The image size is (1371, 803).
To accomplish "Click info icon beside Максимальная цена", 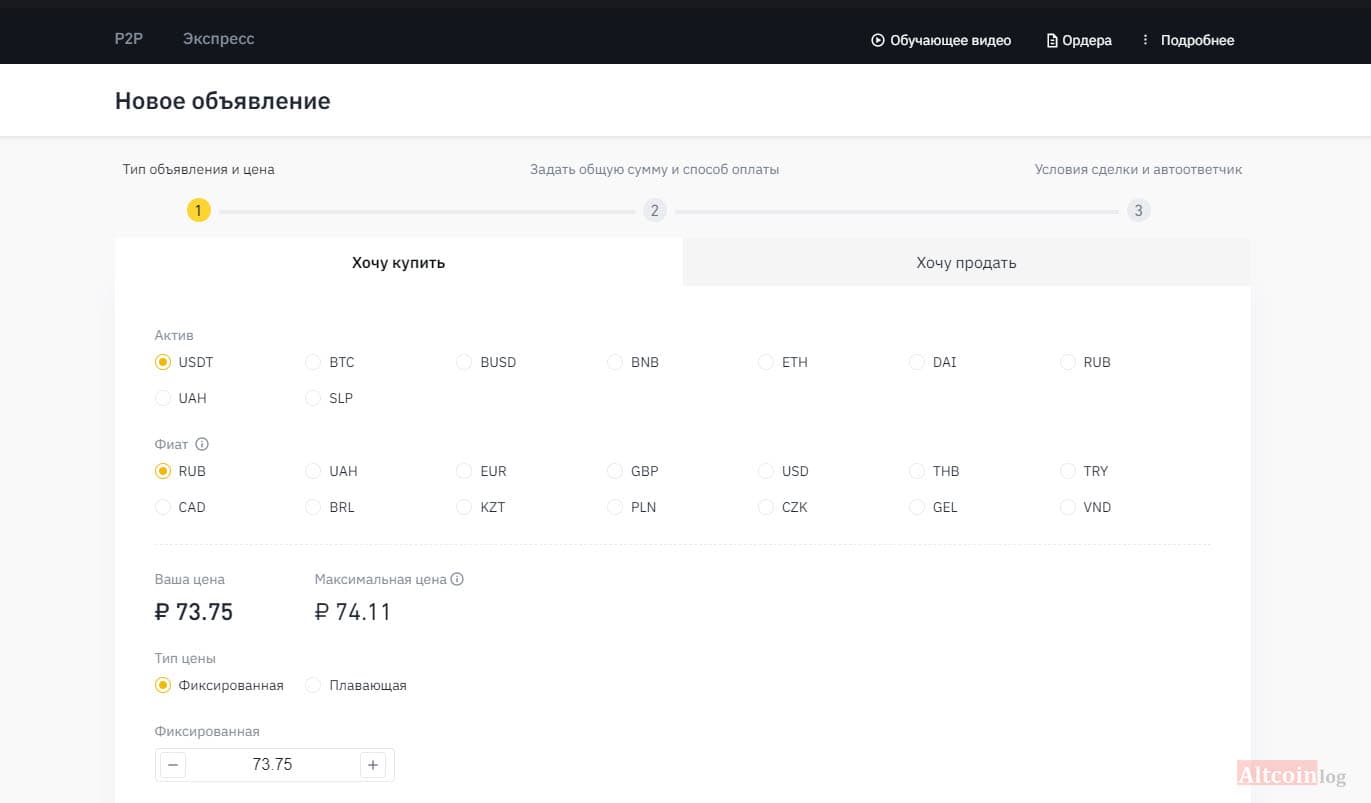I will point(457,579).
